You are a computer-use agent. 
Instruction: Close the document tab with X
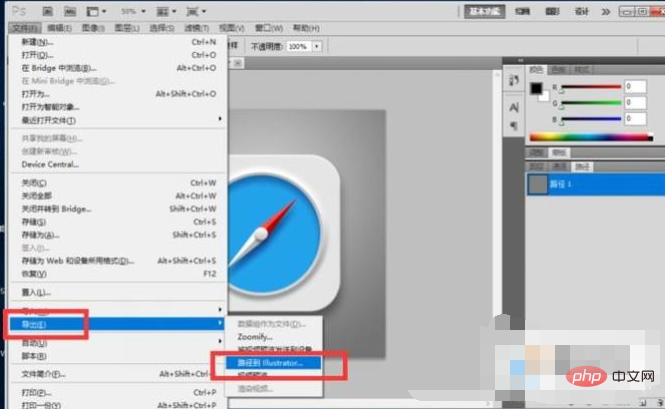238,63
